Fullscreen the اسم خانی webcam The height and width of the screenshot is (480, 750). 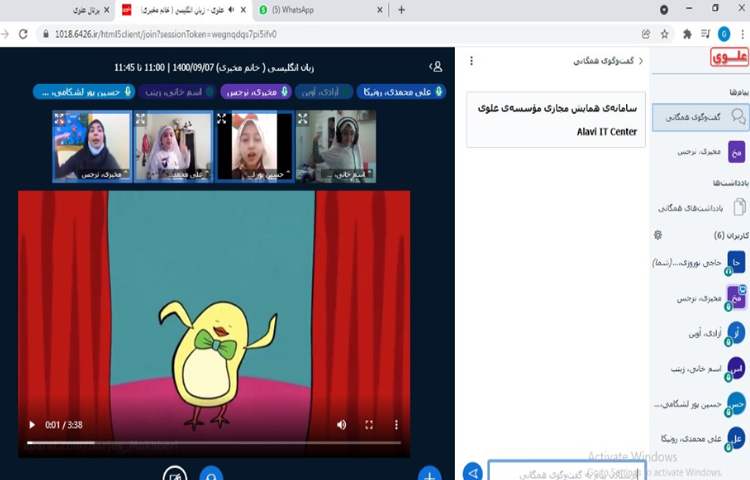pos(303,119)
